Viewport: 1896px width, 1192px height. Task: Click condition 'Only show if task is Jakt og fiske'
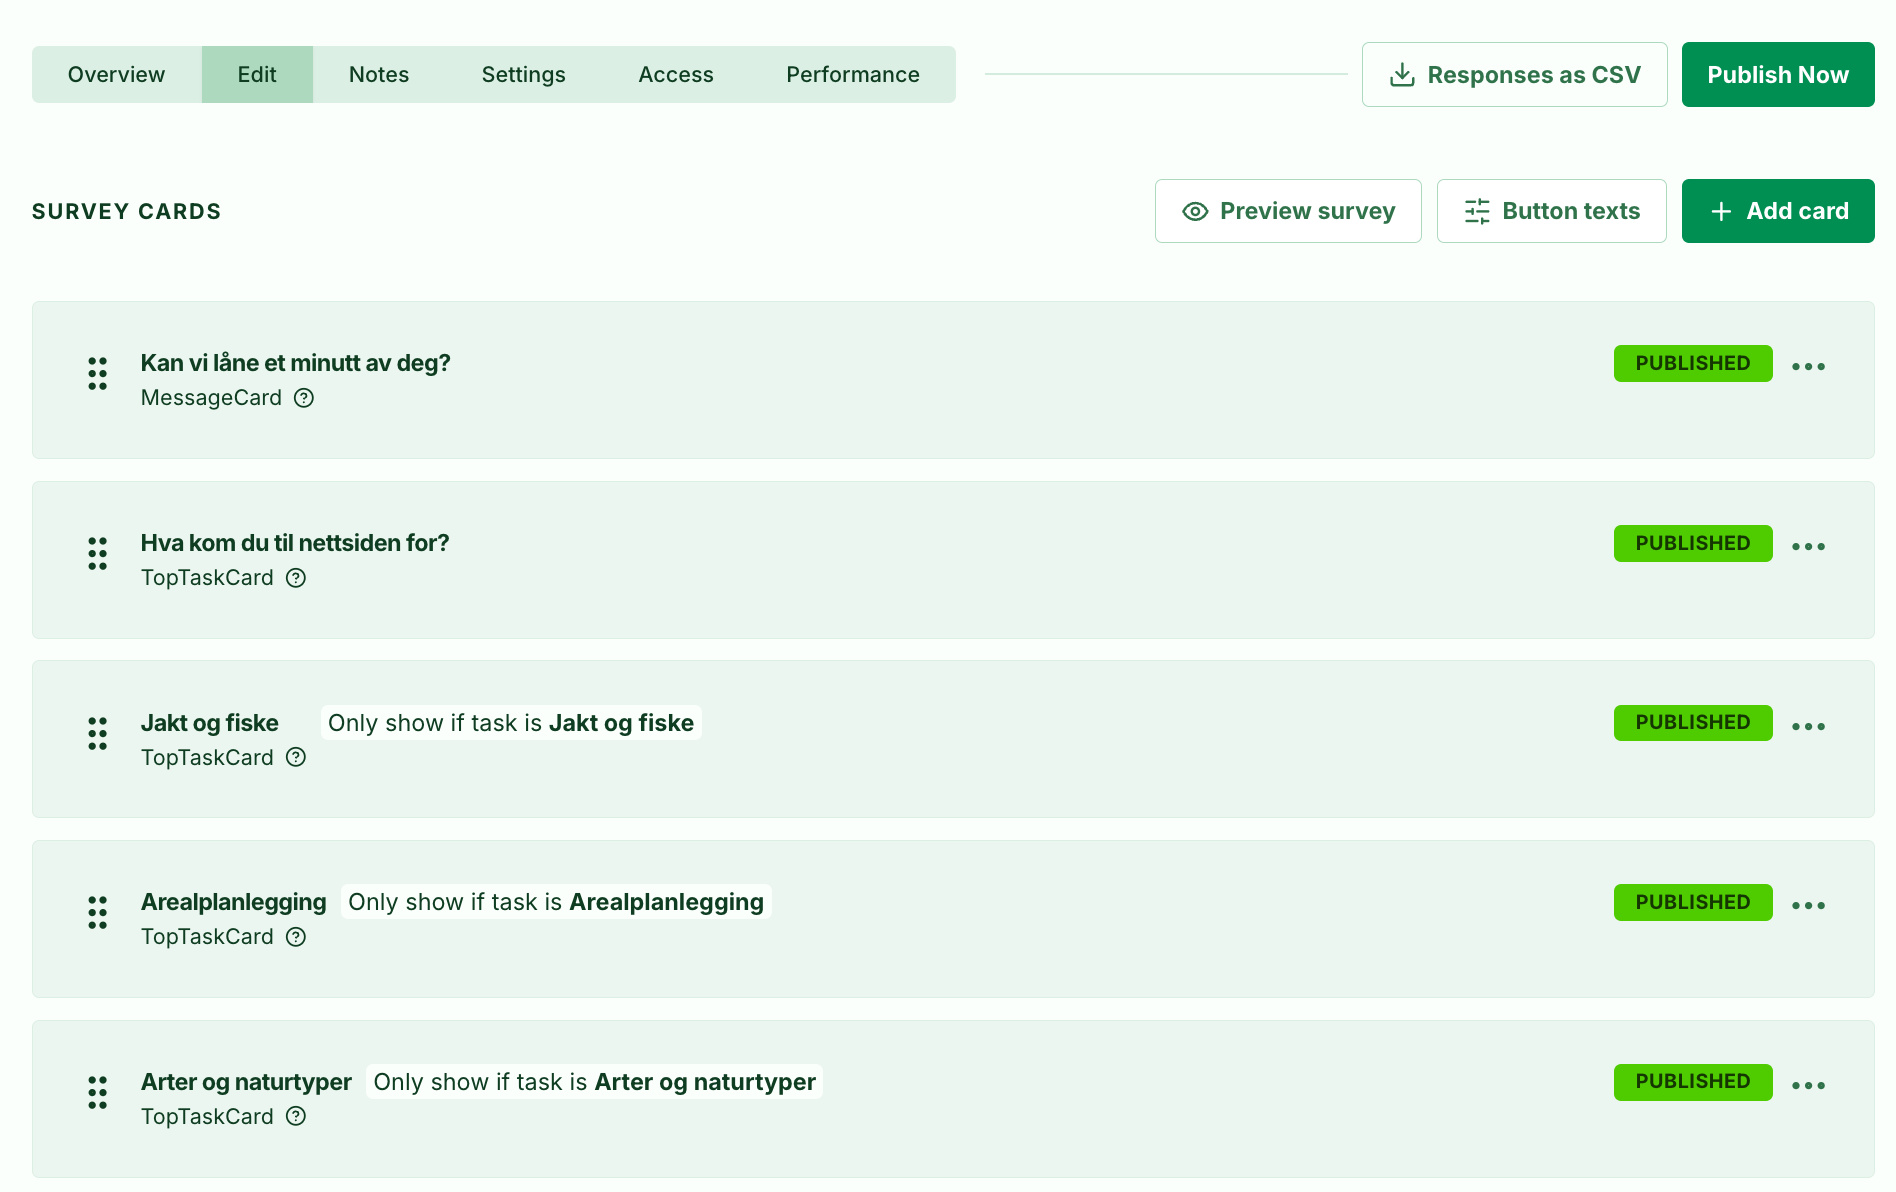coord(511,723)
